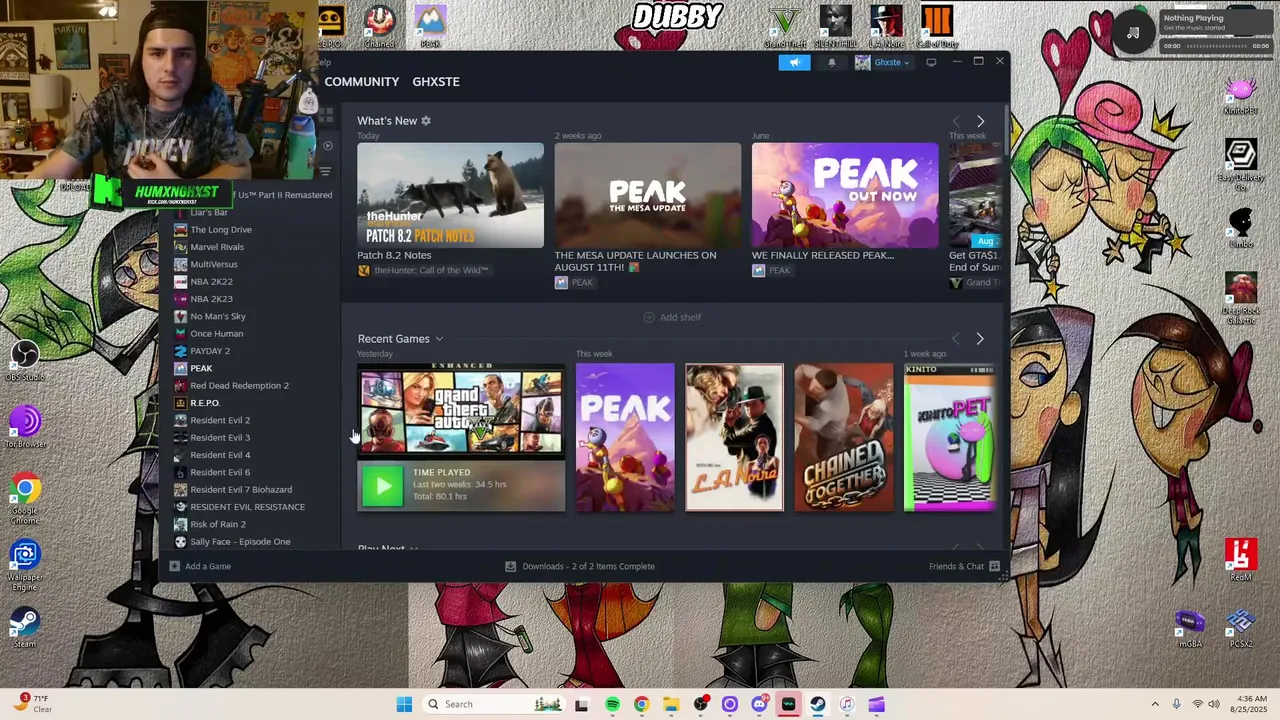Screen dimensions: 1280x720
Task: Select Red Dead Redemption 2 in library
Action: [240, 385]
